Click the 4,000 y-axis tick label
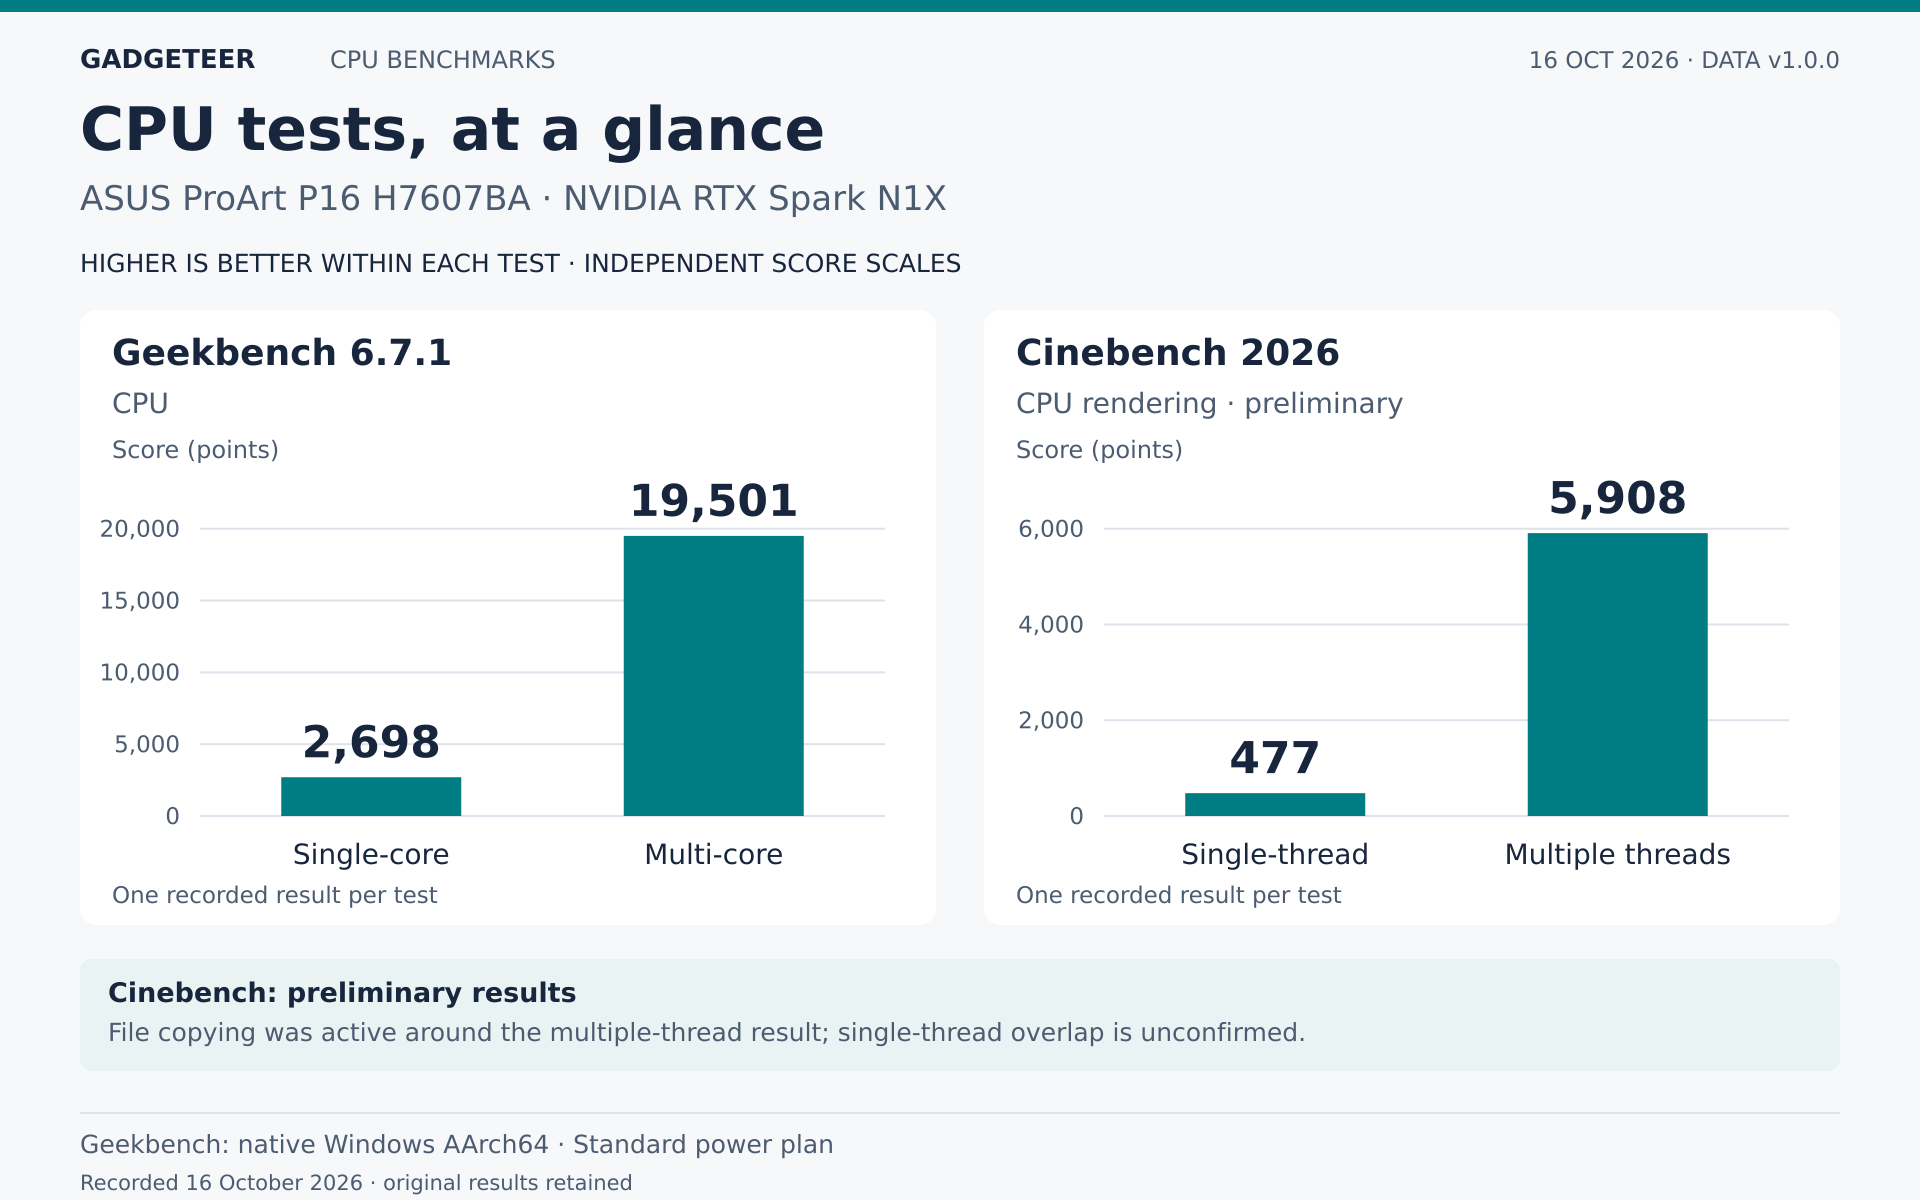The width and height of the screenshot is (1920, 1200). point(1051,625)
